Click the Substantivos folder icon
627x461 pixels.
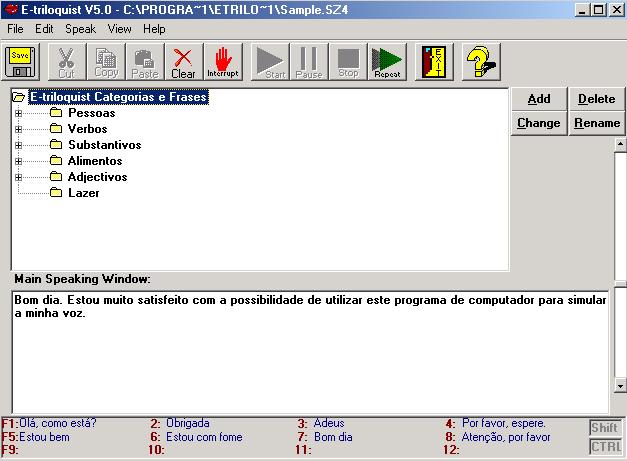point(56,144)
